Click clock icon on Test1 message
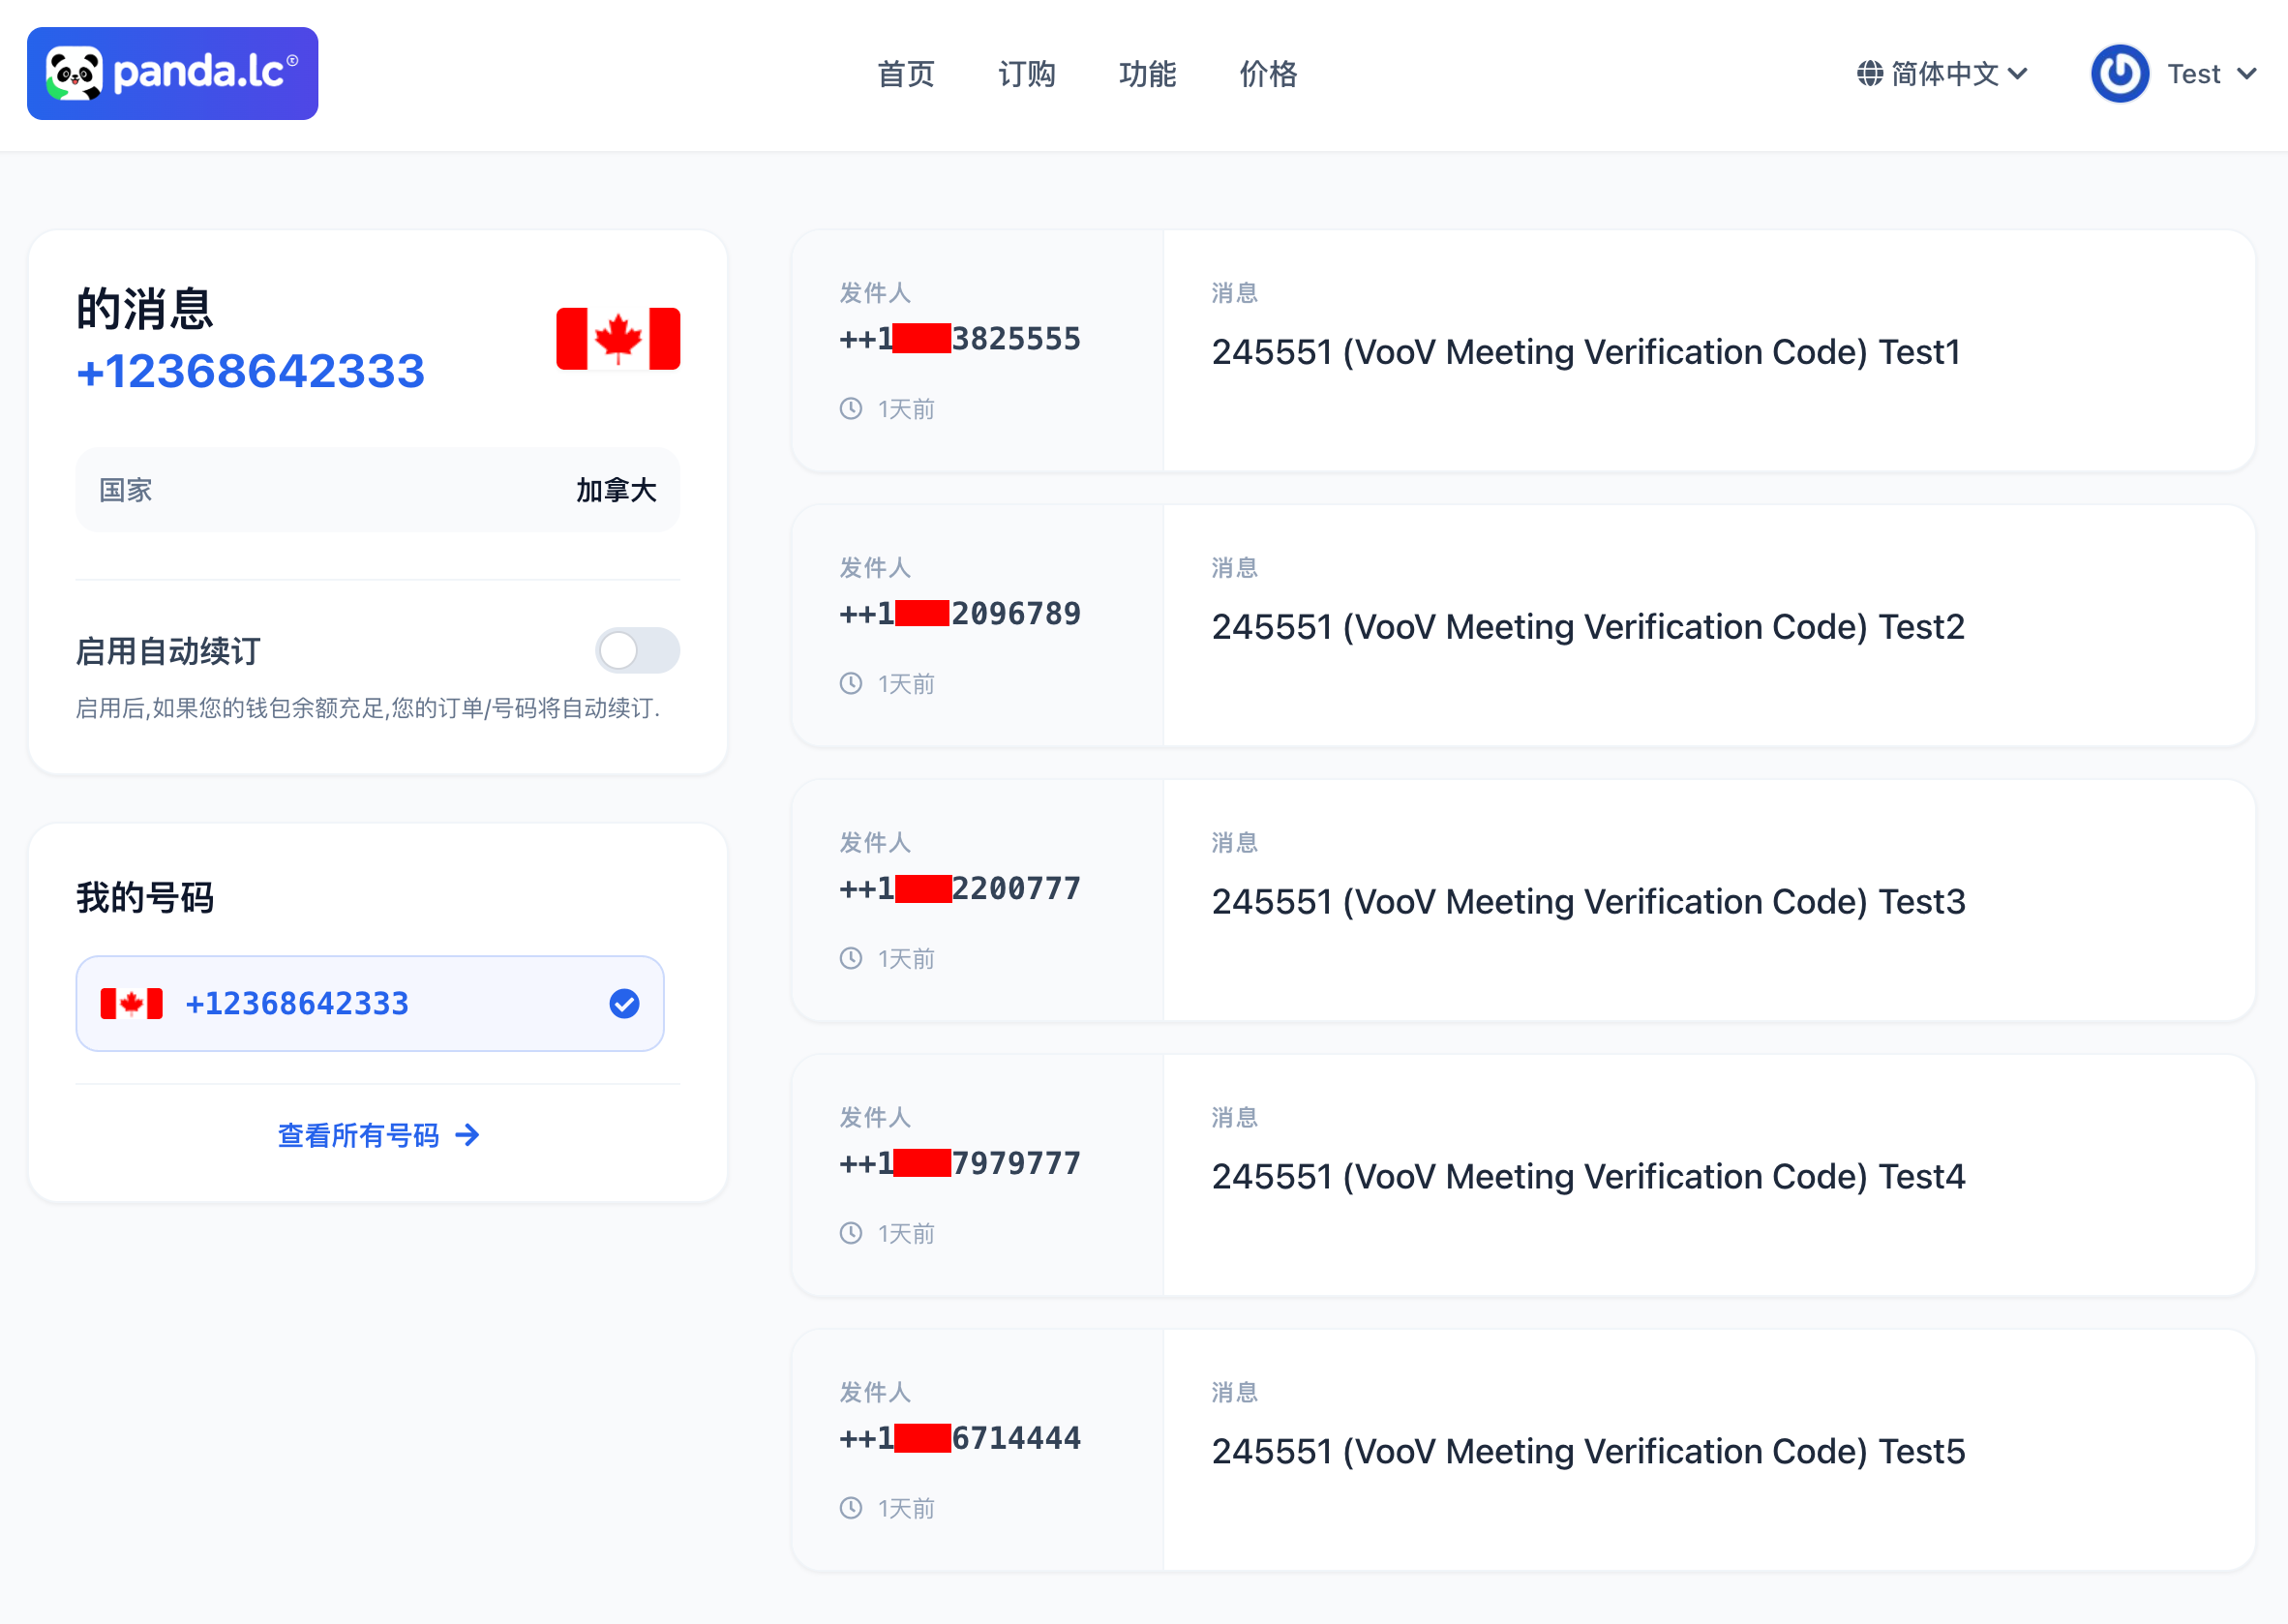The width and height of the screenshot is (2288, 1624). click(851, 409)
